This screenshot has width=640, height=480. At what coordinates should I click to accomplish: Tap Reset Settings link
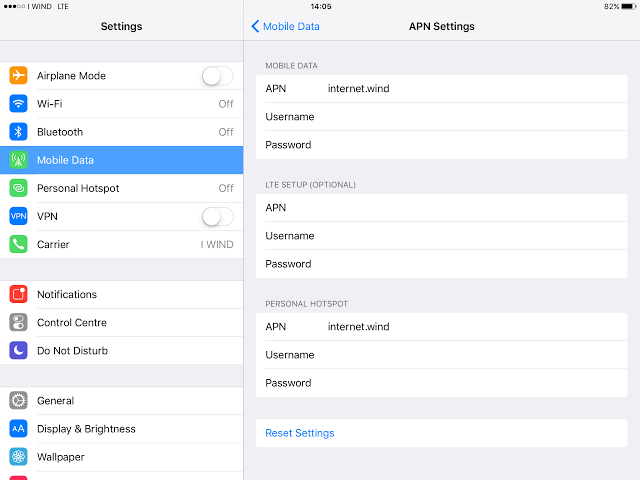point(300,433)
